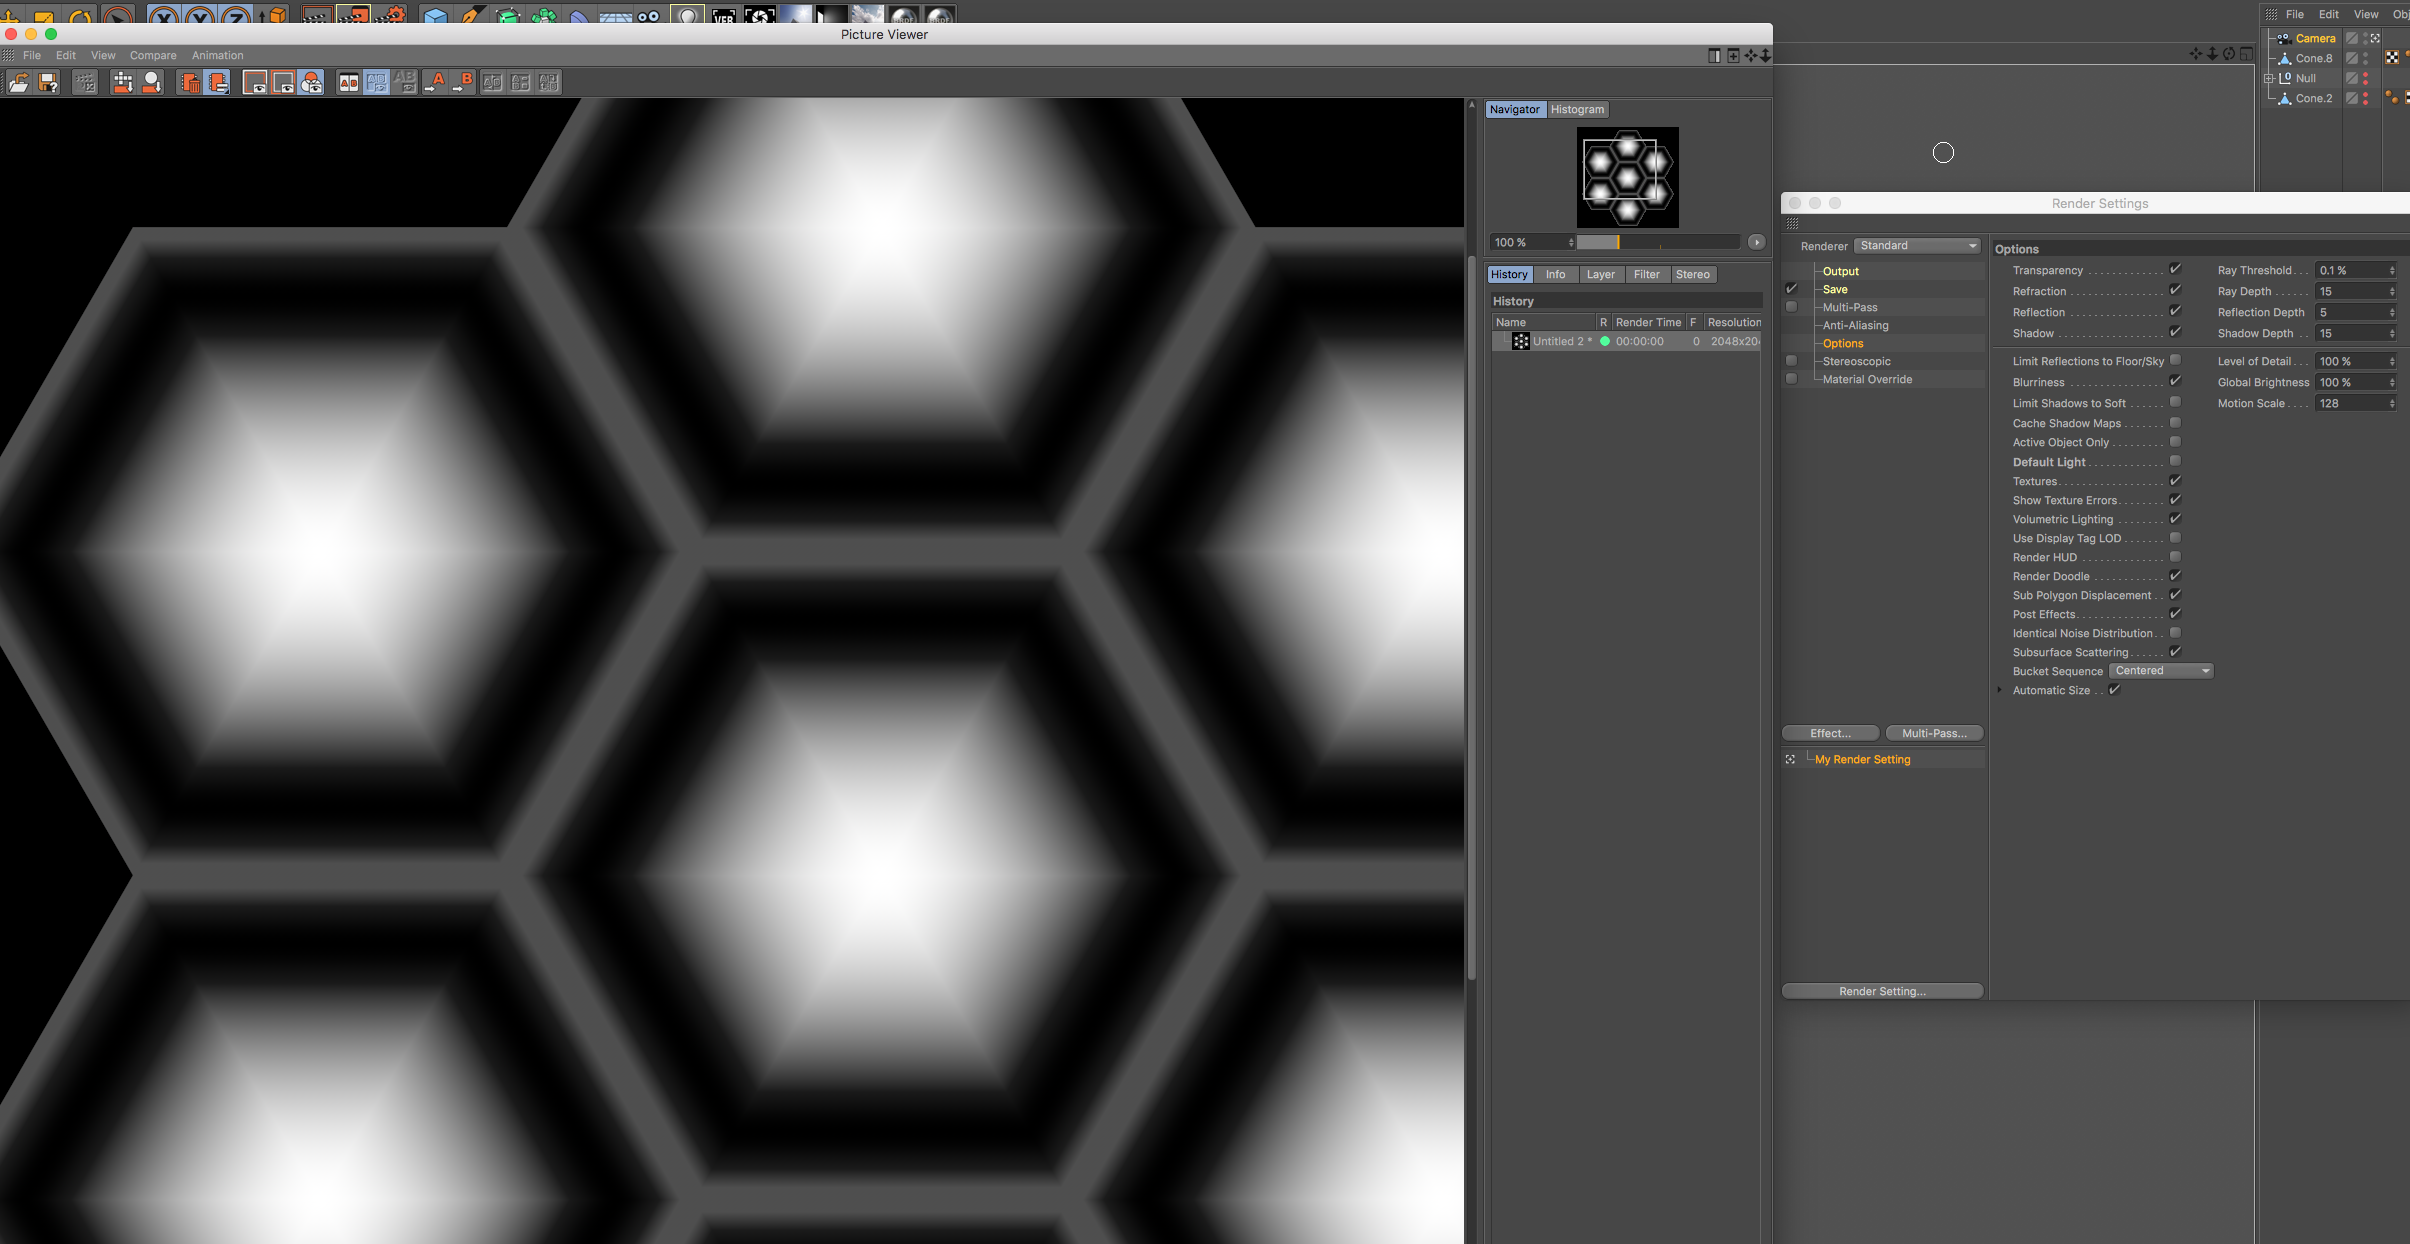
Task: Open the Renderer dropdown set to Standard
Action: tap(1917, 246)
